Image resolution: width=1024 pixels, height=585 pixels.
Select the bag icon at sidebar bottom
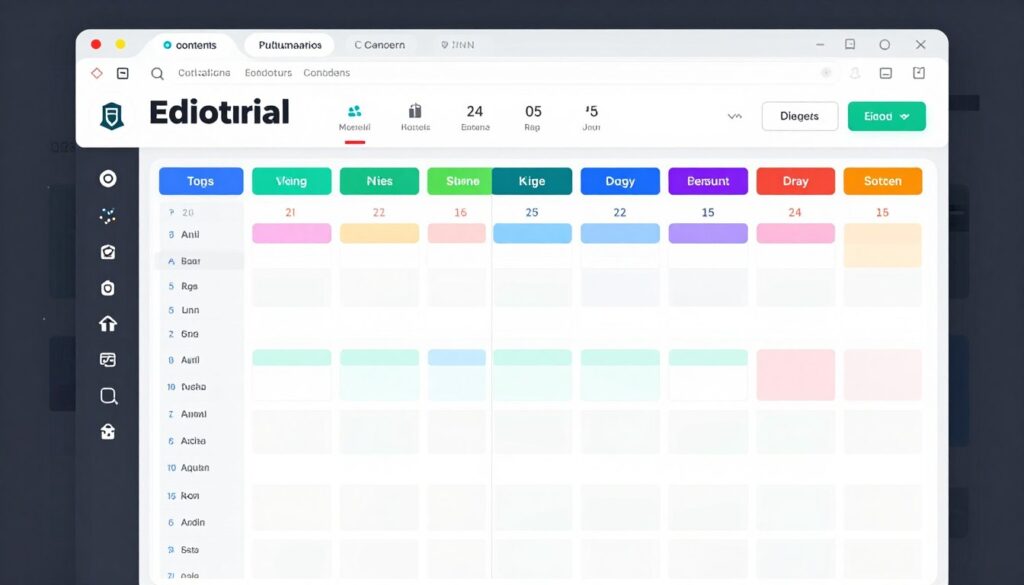(108, 431)
